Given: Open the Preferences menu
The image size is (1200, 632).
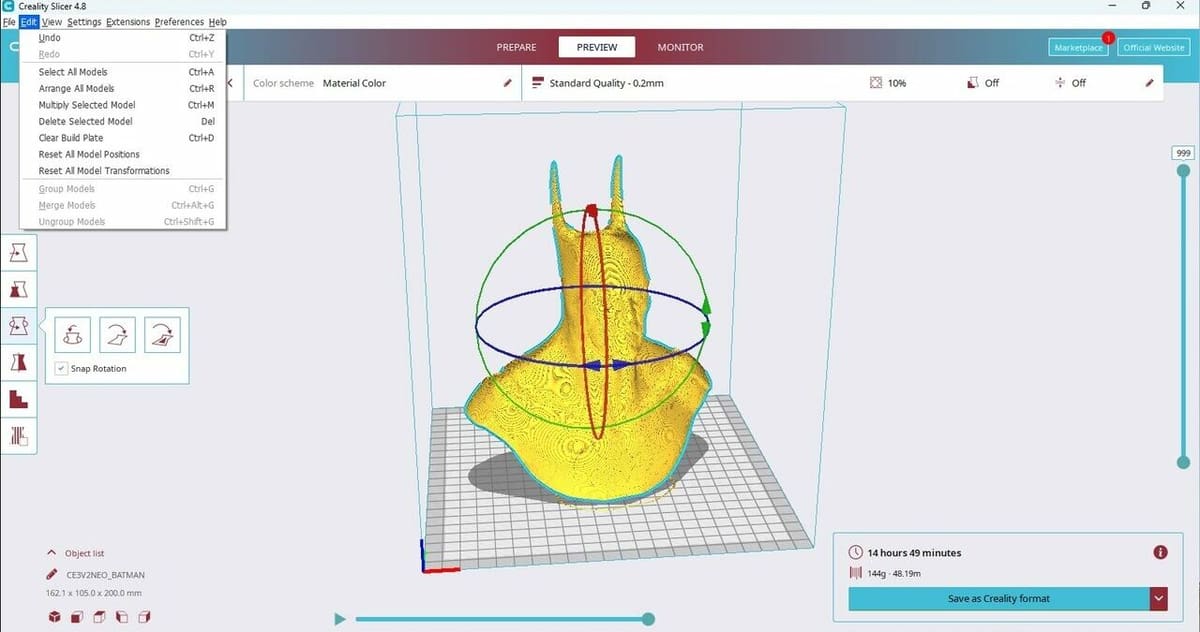Looking at the screenshot, I should point(179,22).
